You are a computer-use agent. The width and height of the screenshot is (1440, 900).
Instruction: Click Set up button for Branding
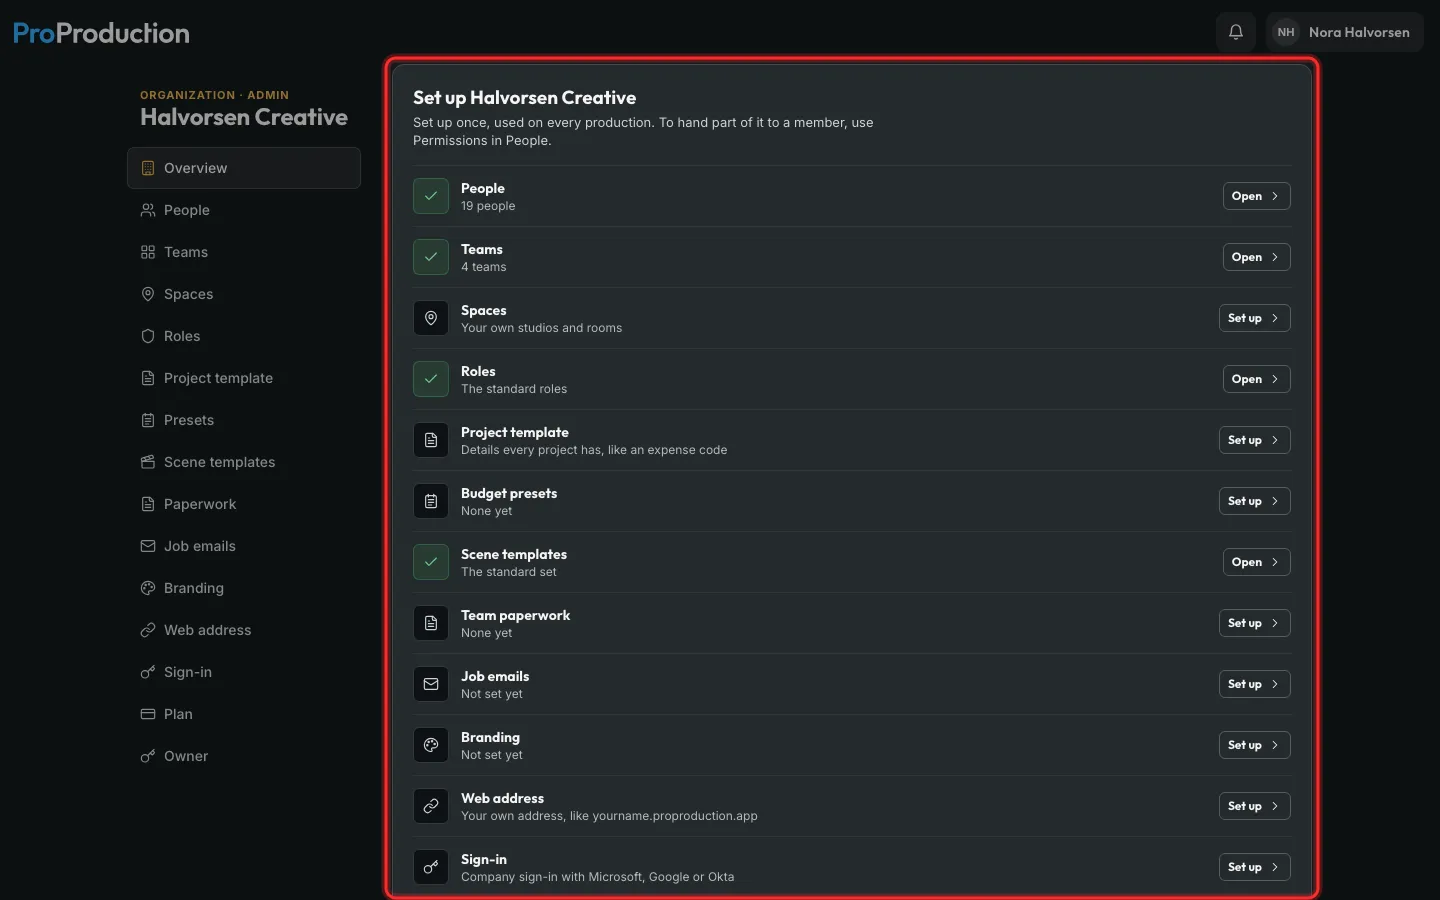(x=1254, y=745)
